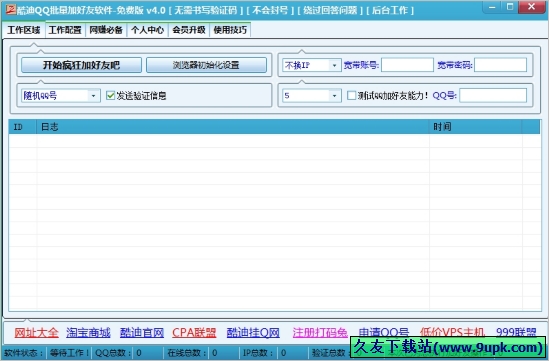Open the CPA联盟 link
549x361 pixels.
pos(194,333)
